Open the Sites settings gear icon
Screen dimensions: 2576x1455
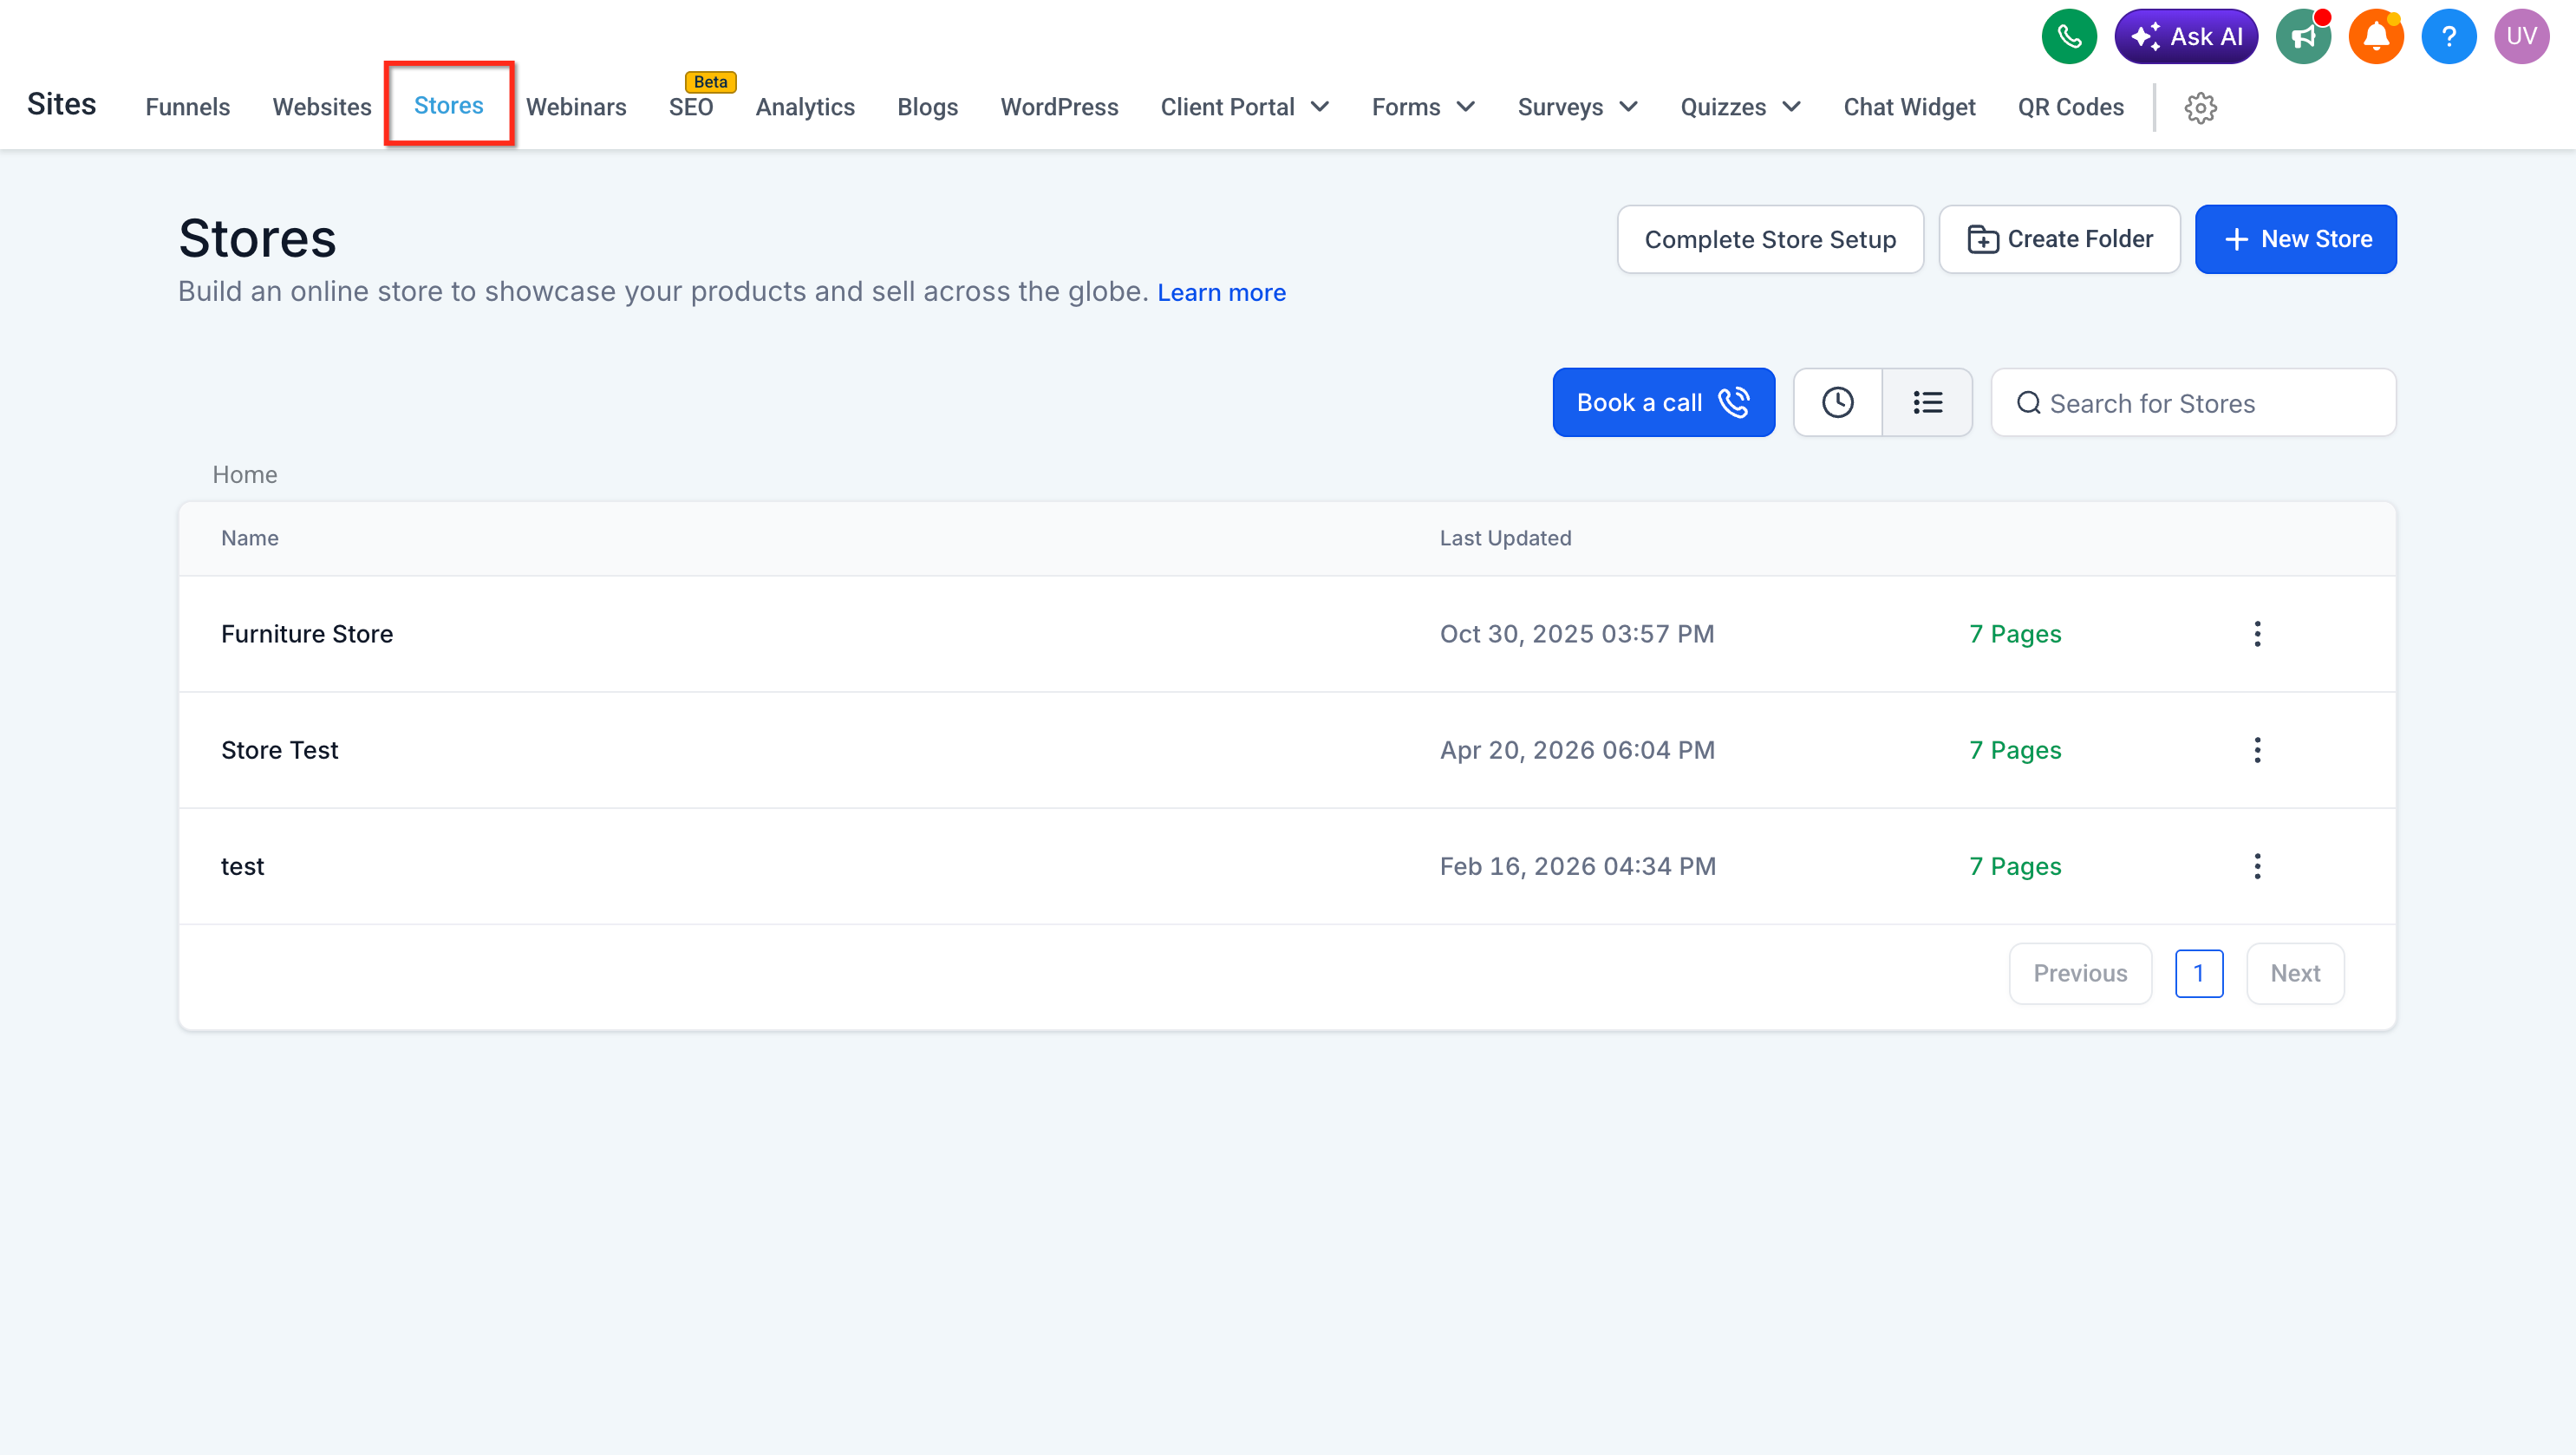[x=2200, y=107]
